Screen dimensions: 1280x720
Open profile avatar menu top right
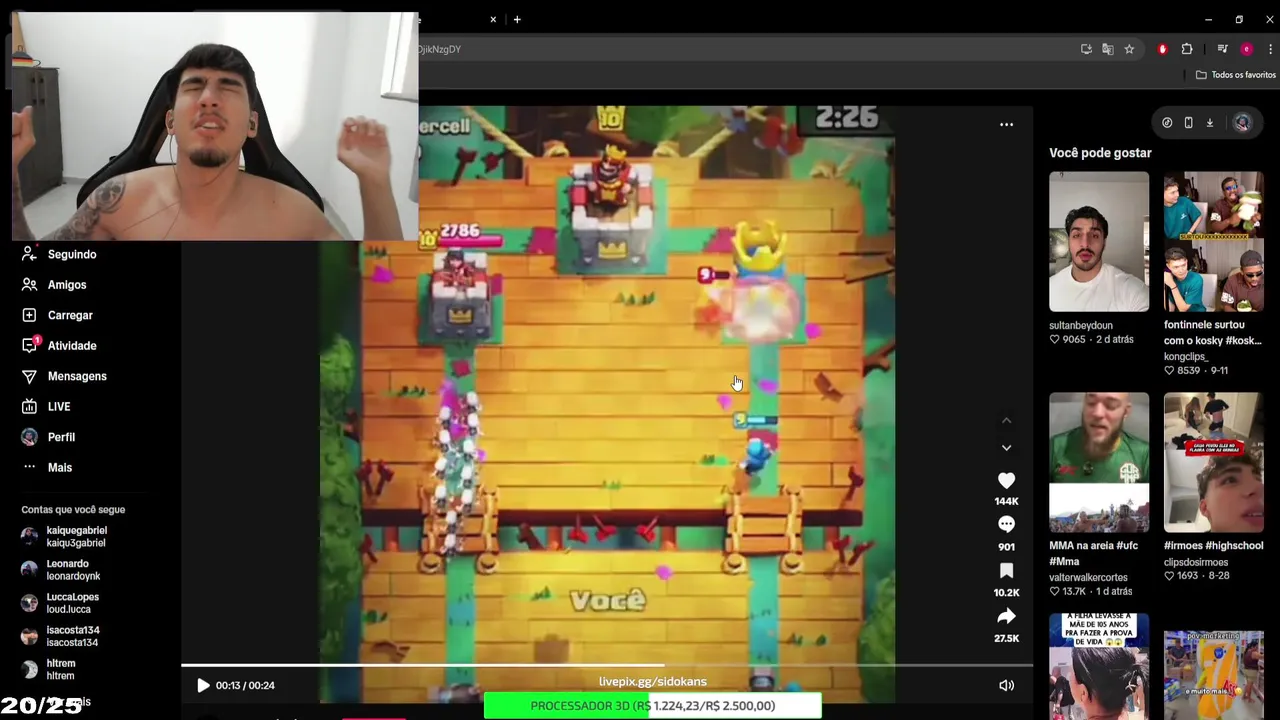[x=1242, y=123]
